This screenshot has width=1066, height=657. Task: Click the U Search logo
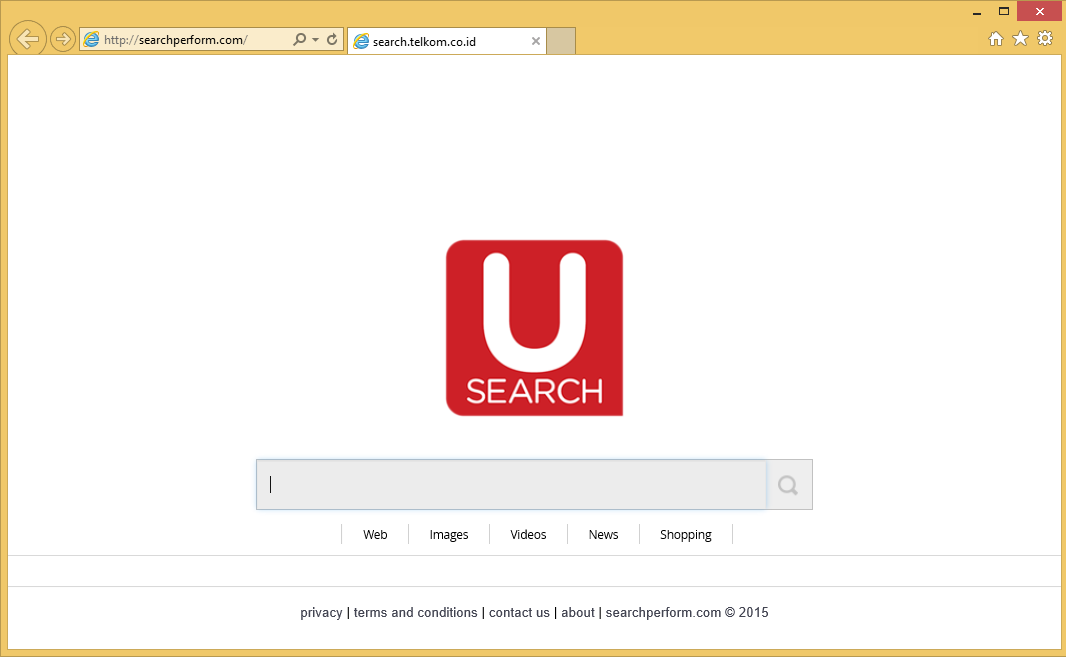click(x=534, y=327)
